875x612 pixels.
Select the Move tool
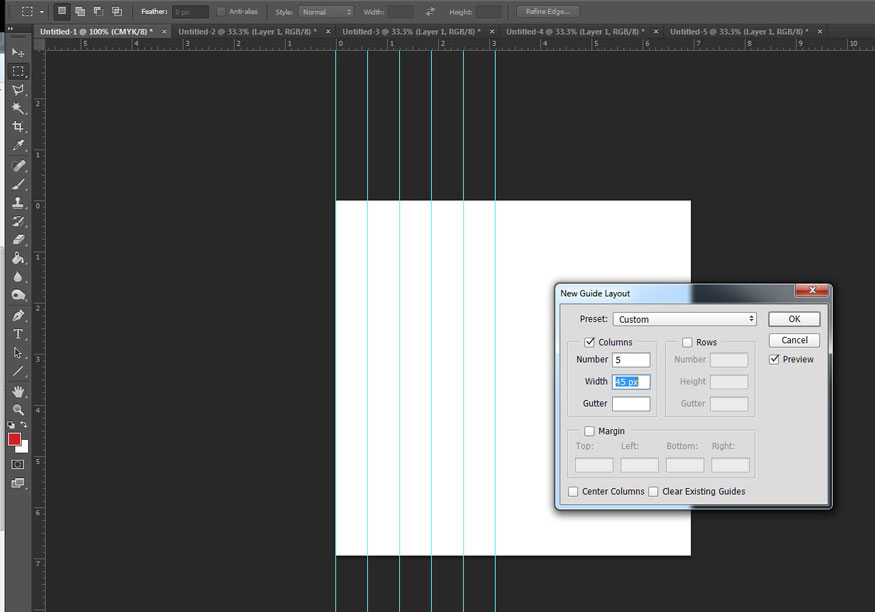pos(17,52)
